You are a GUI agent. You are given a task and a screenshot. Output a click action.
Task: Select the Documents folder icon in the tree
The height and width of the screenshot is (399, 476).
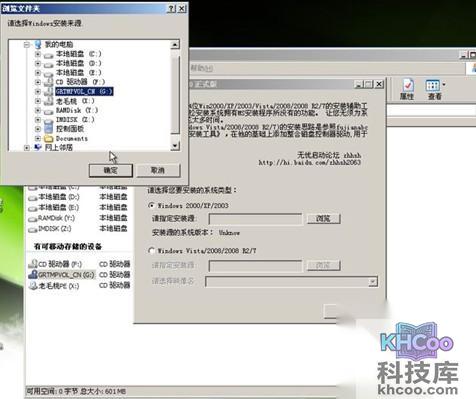(49, 138)
